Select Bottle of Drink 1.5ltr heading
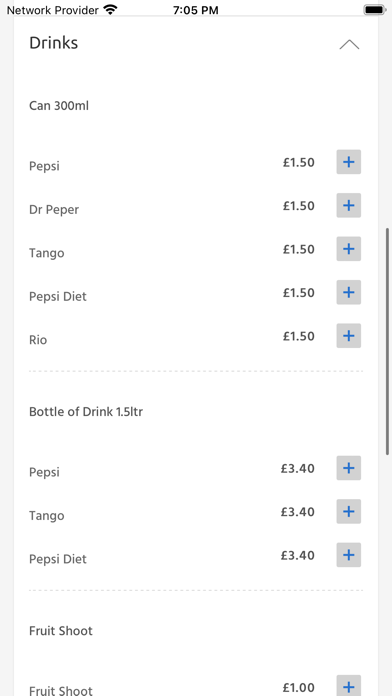Screen dimensions: 392x696 [x=86, y=412]
